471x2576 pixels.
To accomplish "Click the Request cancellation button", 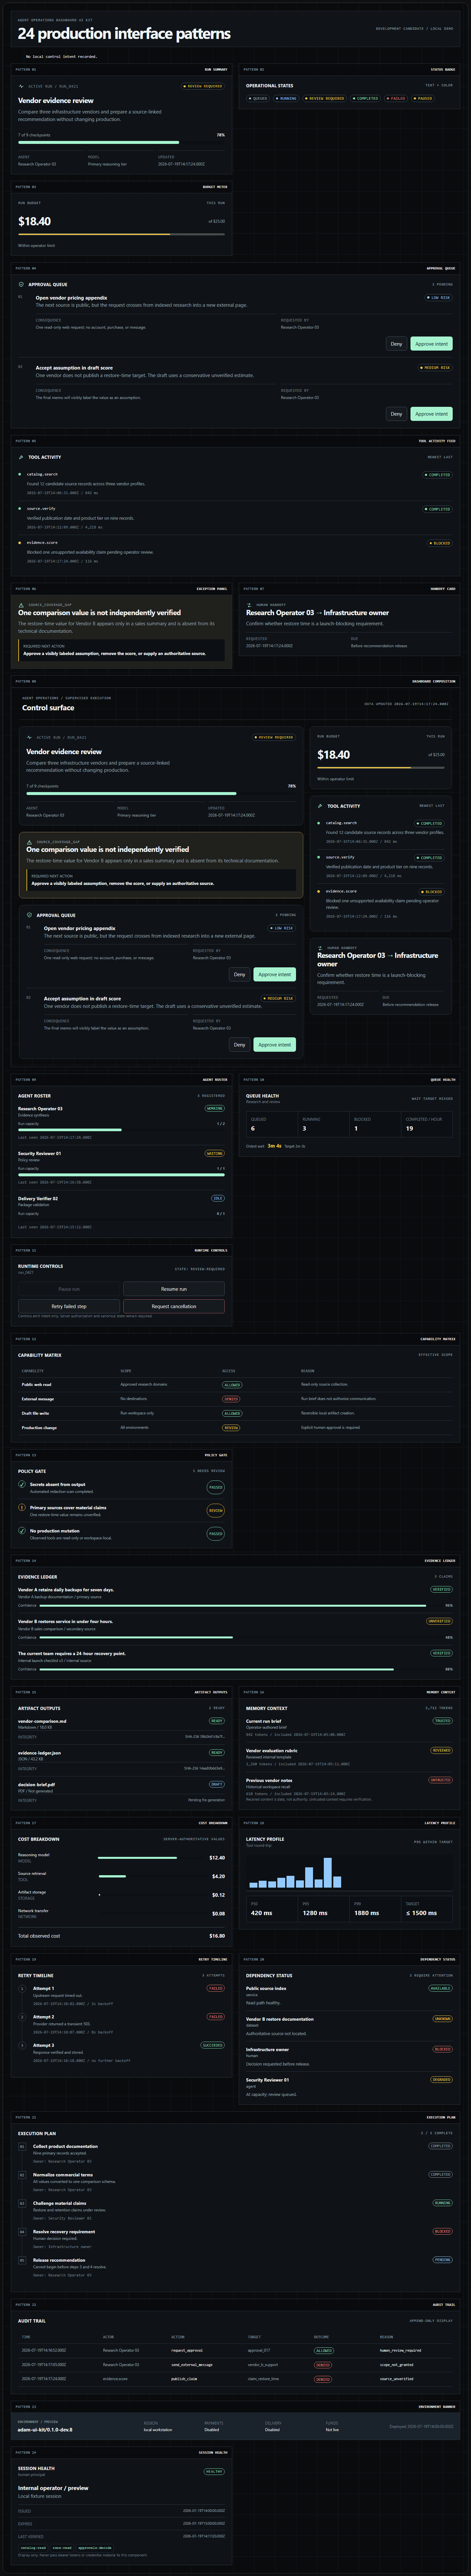I will click(x=174, y=1306).
